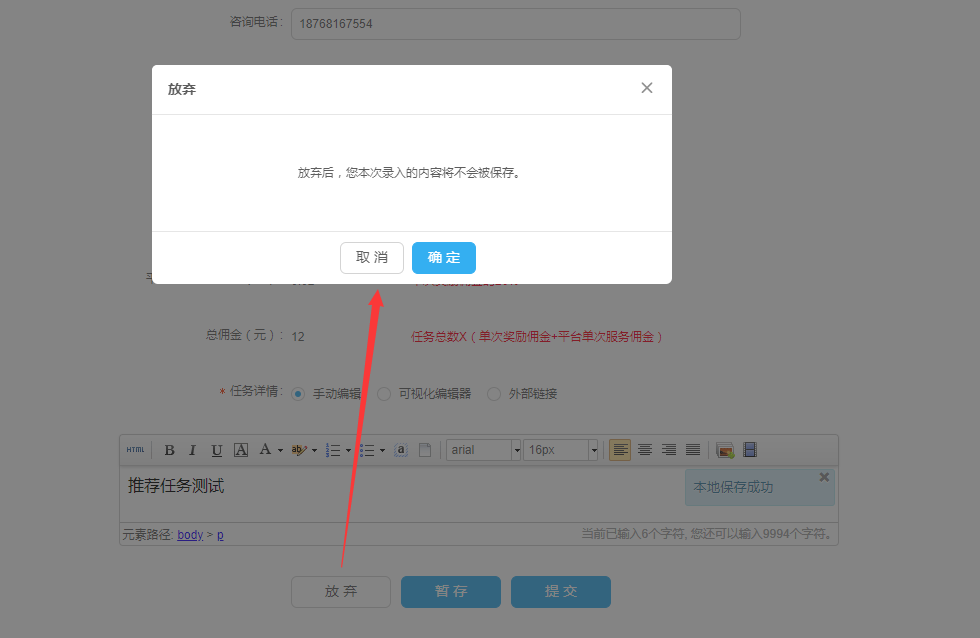The image size is (980, 638).
Task: Toggle bold formatting in editor toolbar
Action: point(169,450)
